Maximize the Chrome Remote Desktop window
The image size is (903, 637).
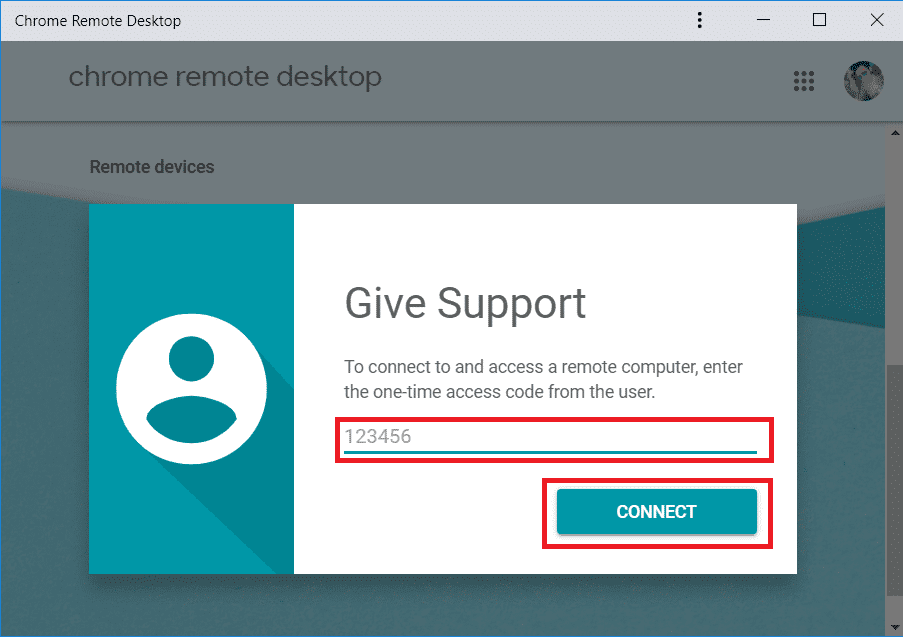click(819, 20)
